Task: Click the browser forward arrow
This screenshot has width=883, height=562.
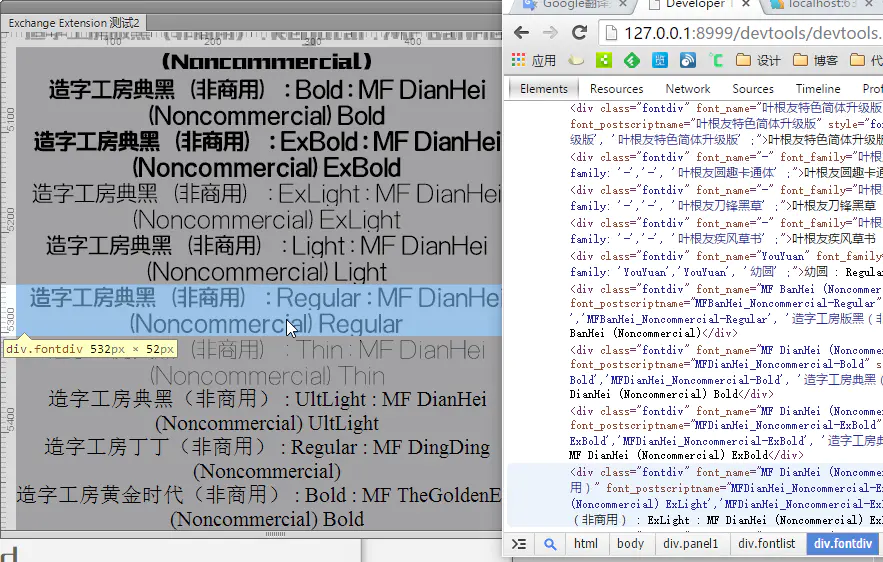Action: coord(550,33)
